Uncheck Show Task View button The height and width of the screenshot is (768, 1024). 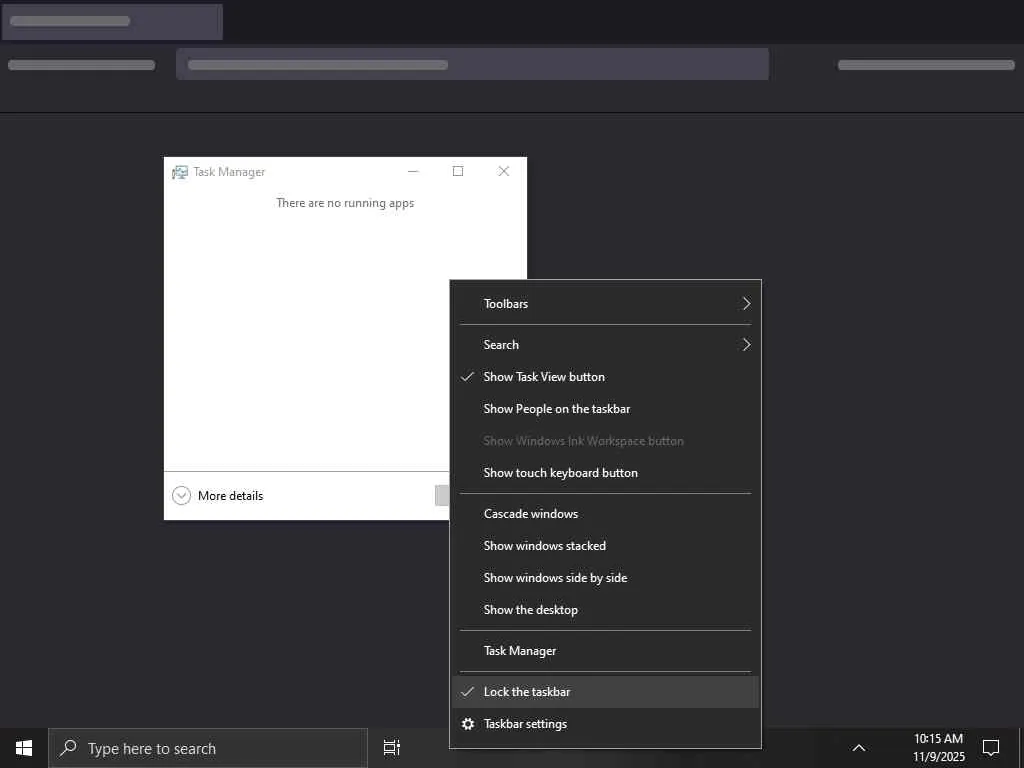click(605, 377)
